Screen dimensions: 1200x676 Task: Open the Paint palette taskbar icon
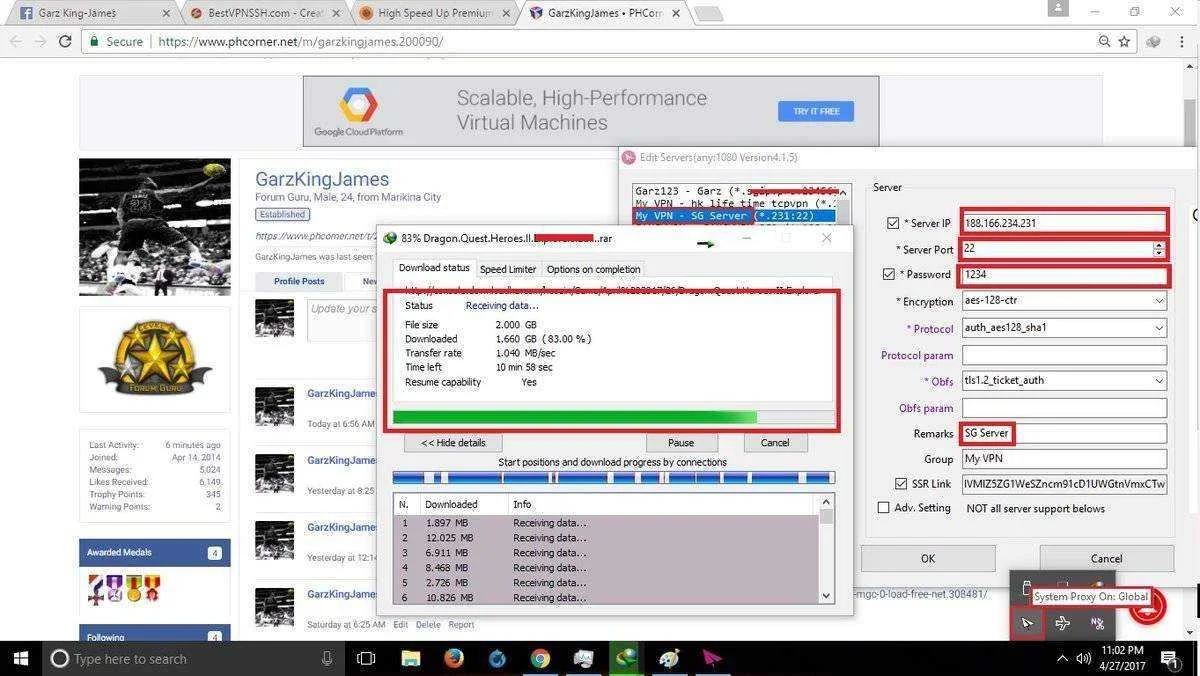[x=668, y=658]
